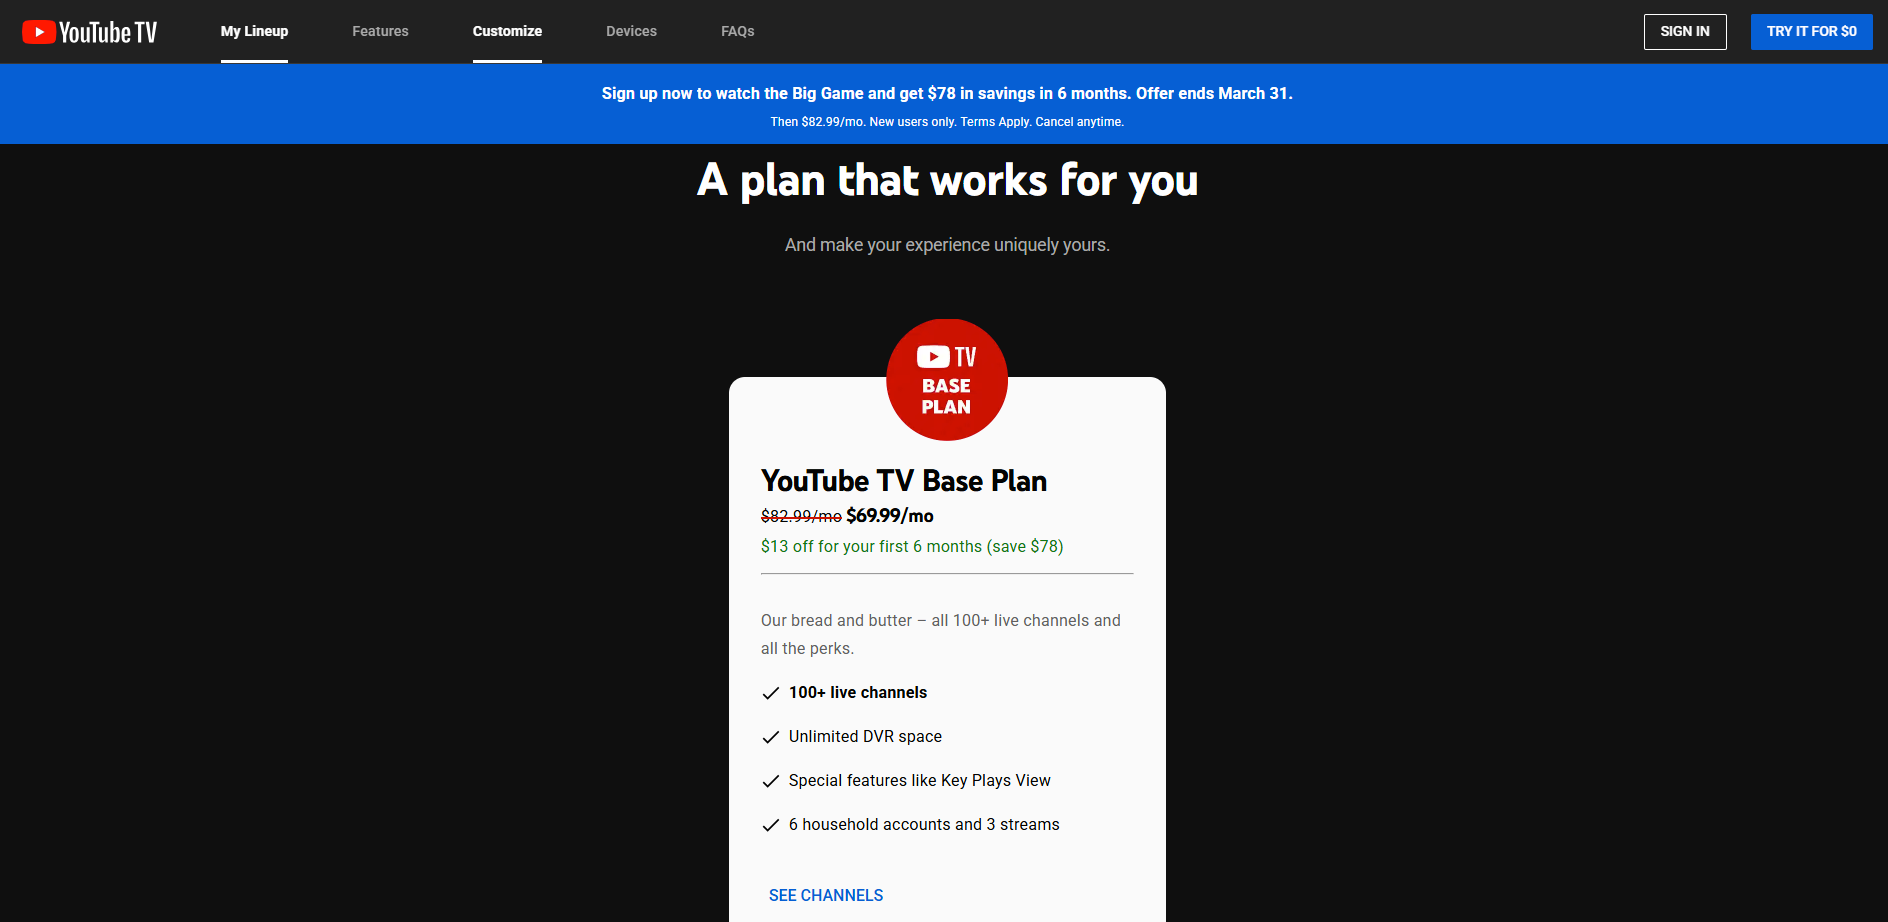This screenshot has height=922, width=1888.
Task: Open the SEE CHANNELS link
Action: (x=826, y=895)
